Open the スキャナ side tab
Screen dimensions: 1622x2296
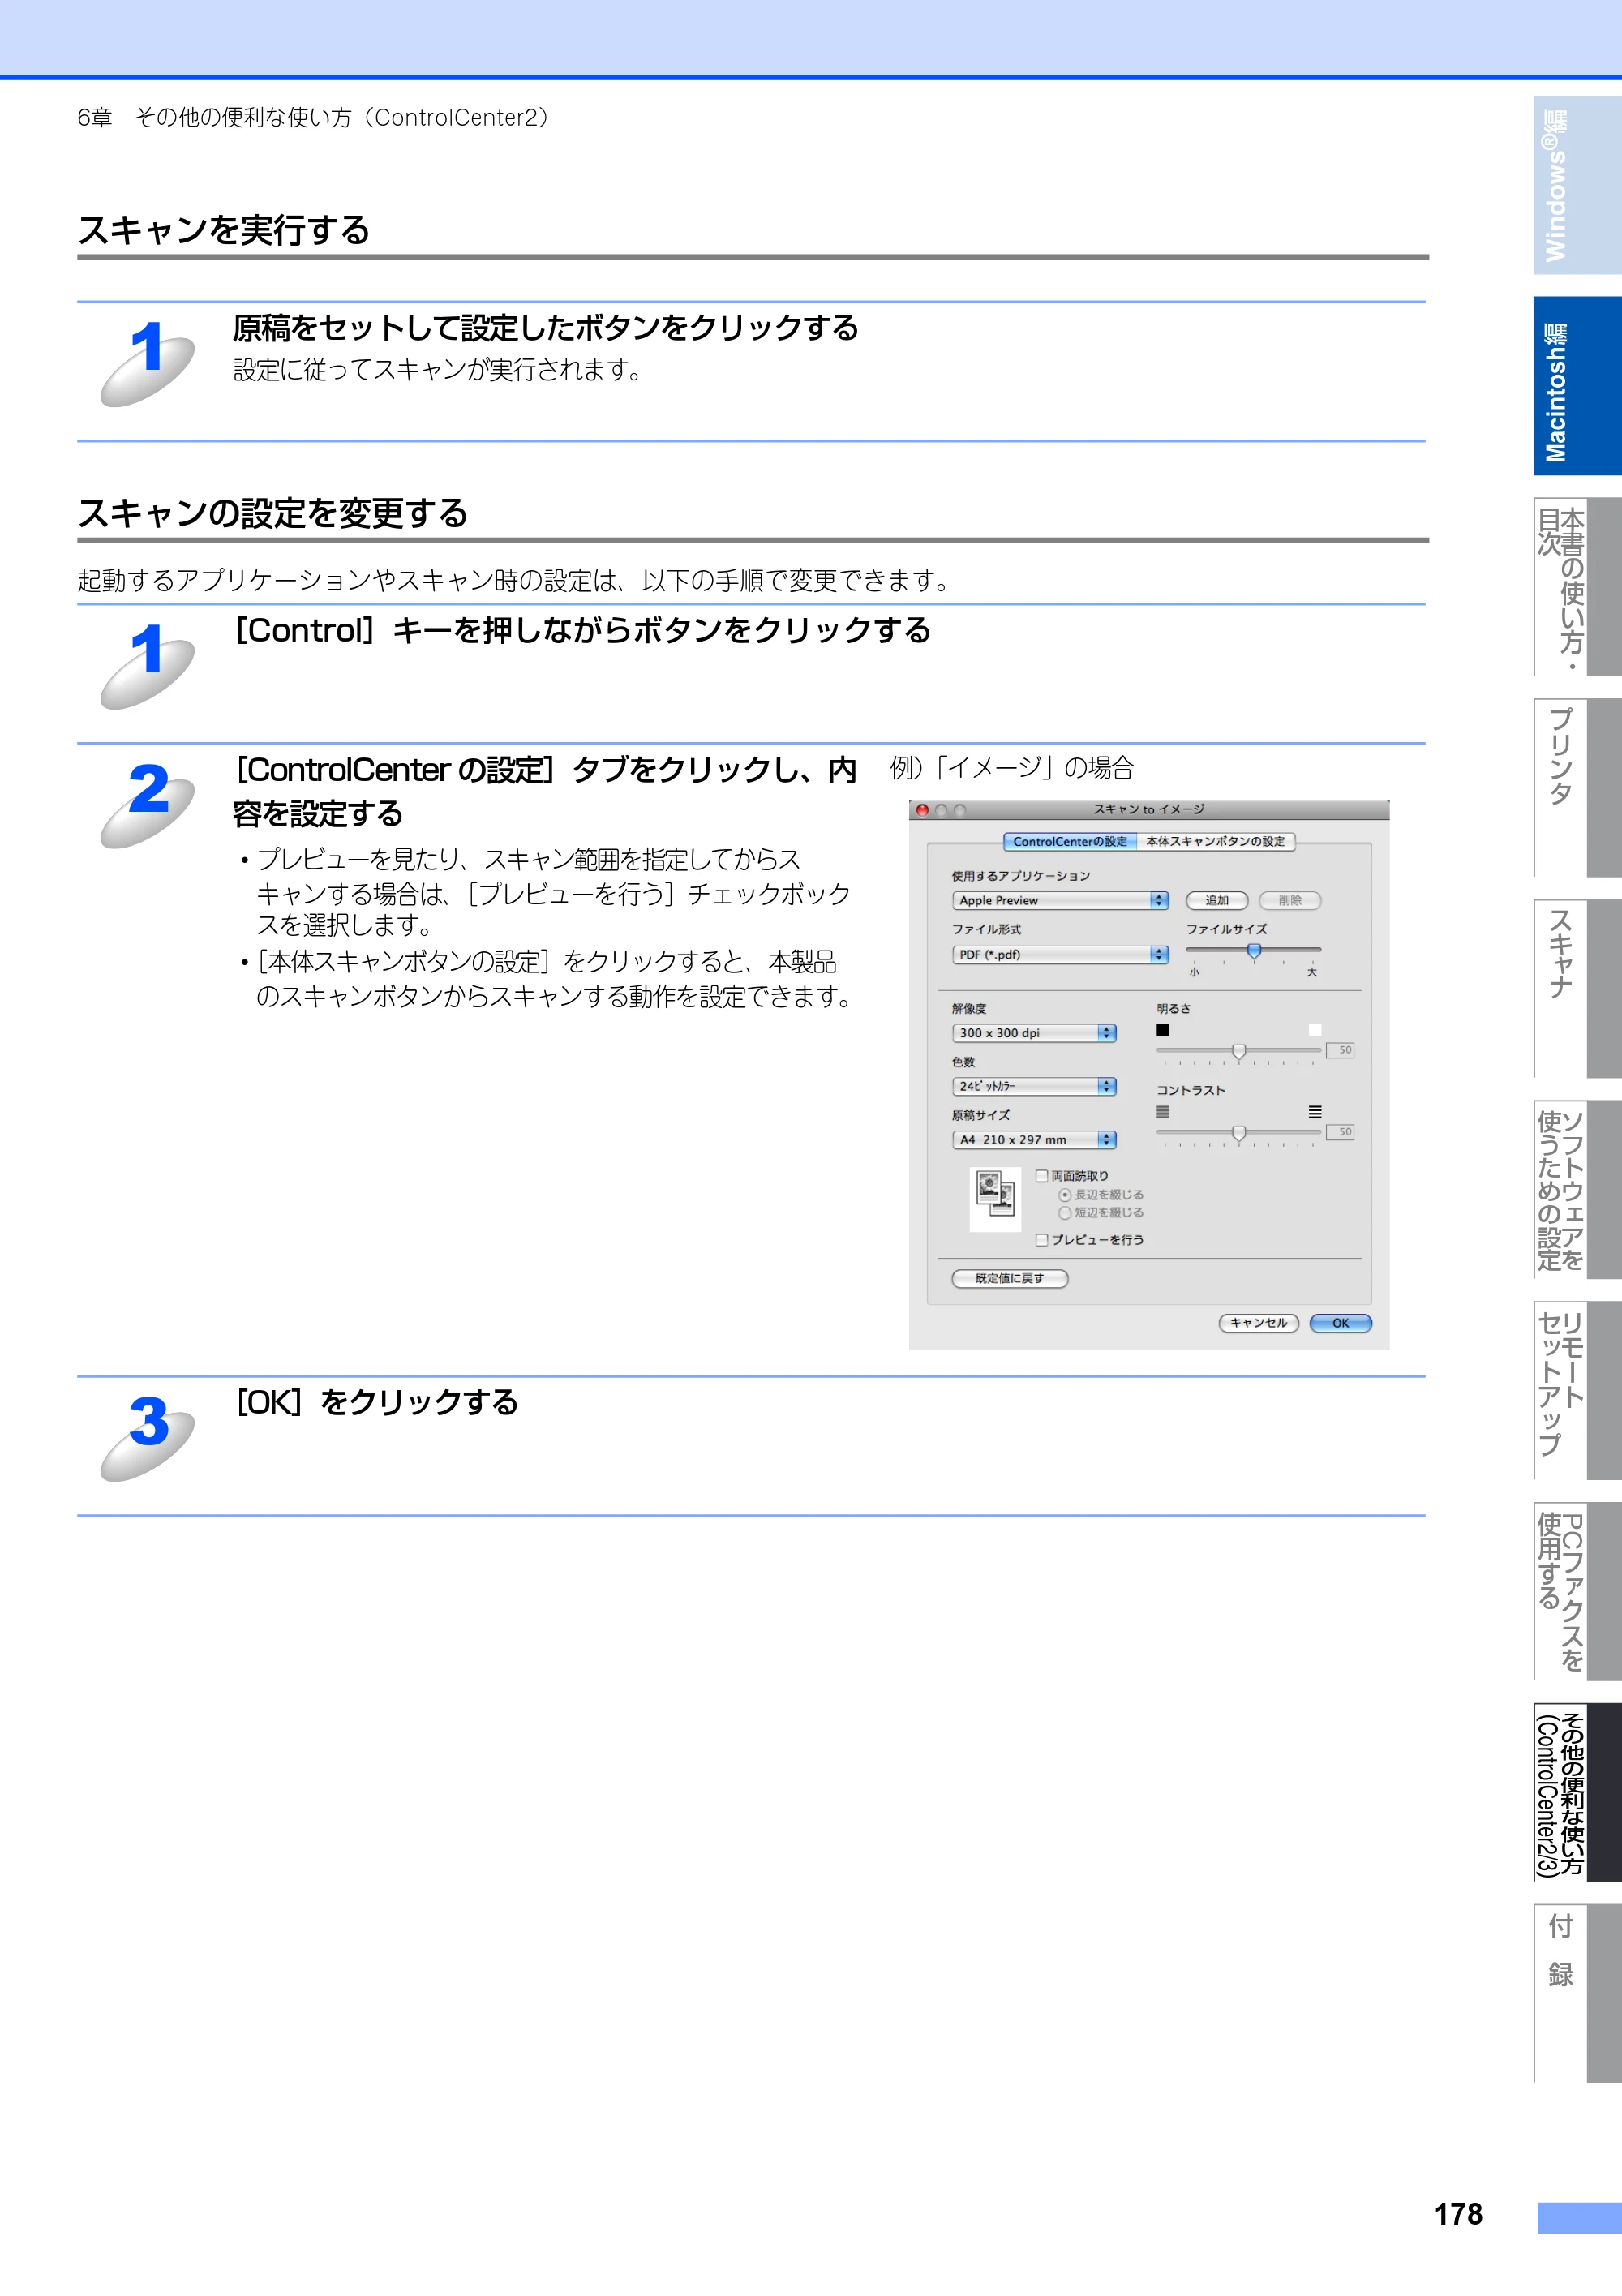pos(1577,989)
